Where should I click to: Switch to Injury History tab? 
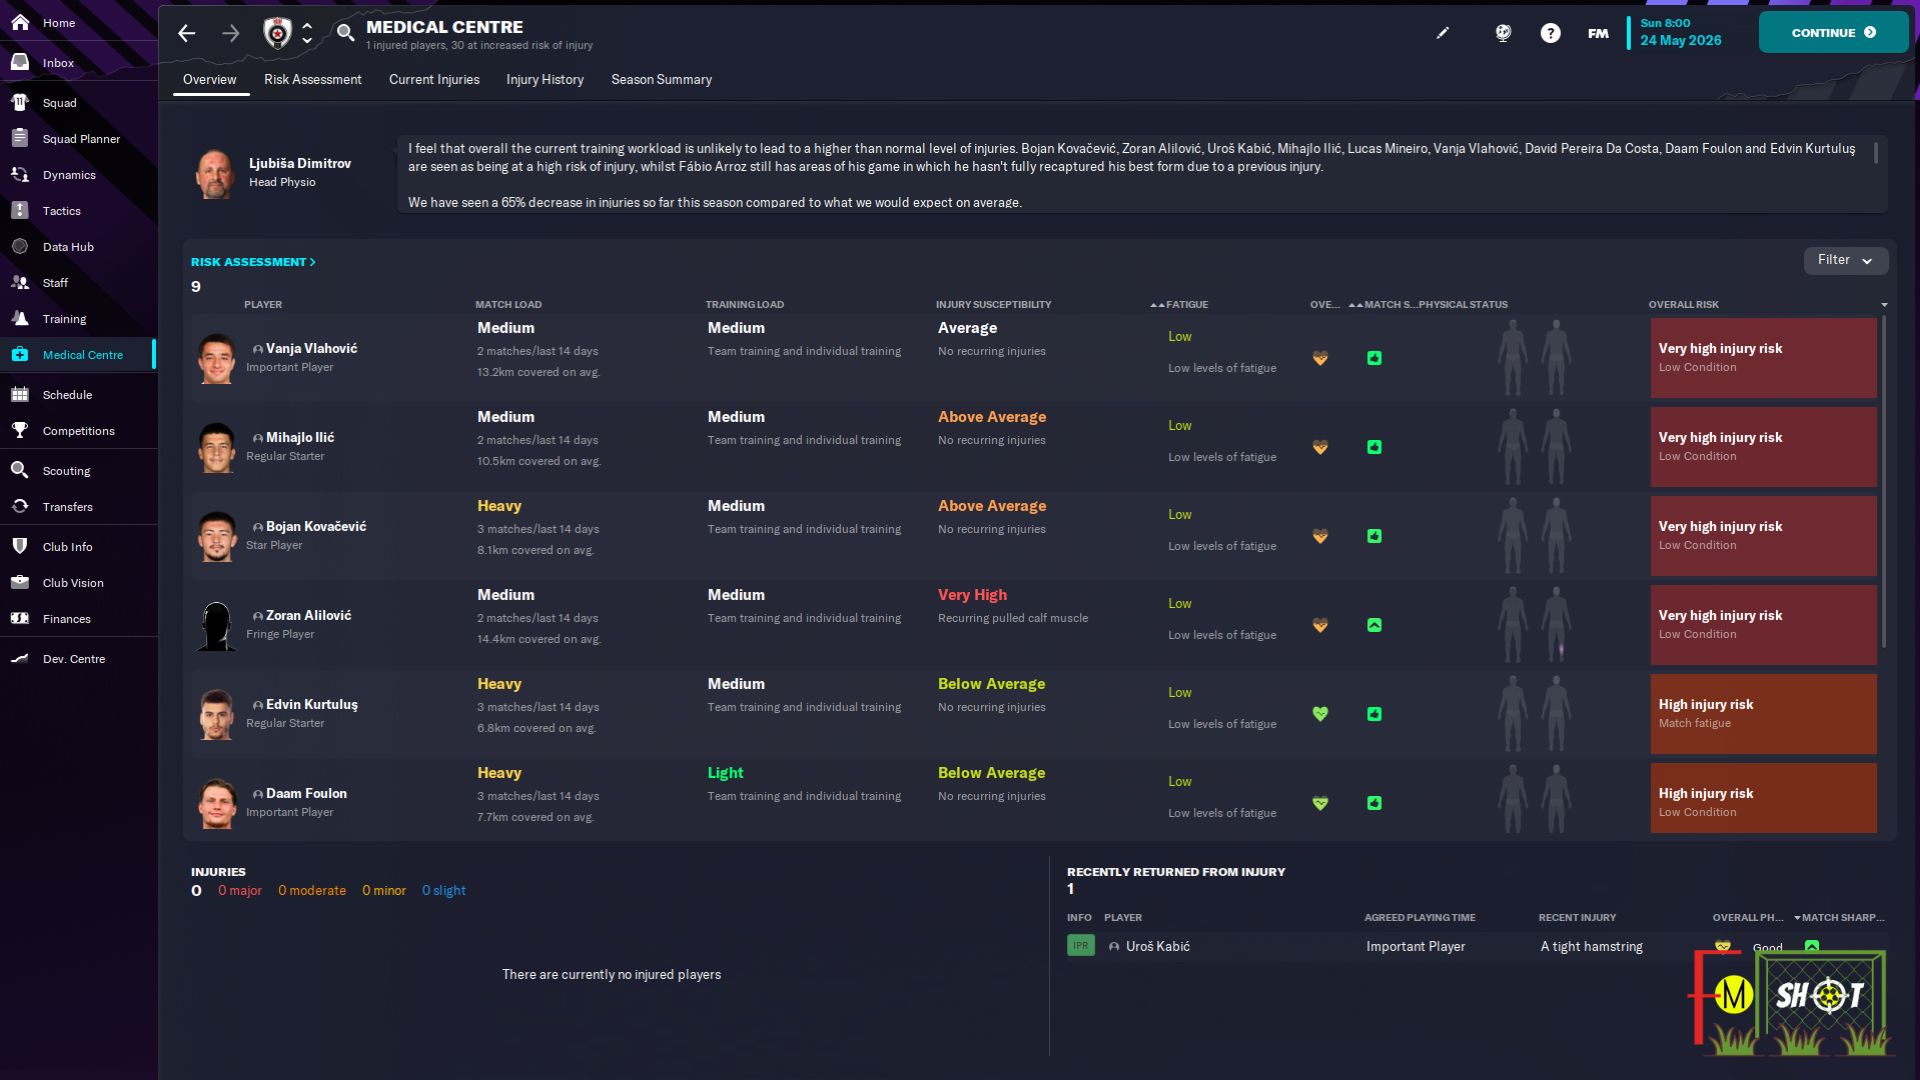545,79
